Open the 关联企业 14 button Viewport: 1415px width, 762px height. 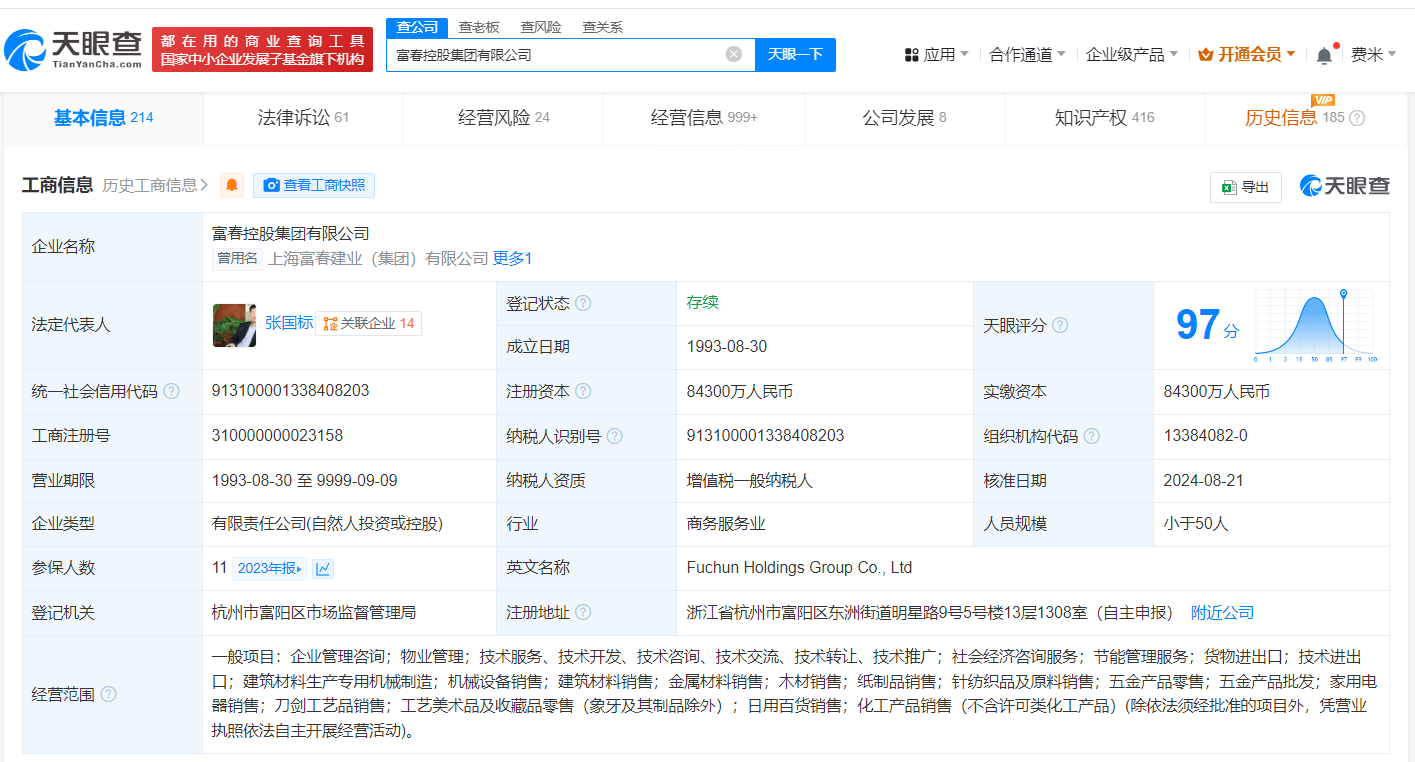(x=368, y=324)
